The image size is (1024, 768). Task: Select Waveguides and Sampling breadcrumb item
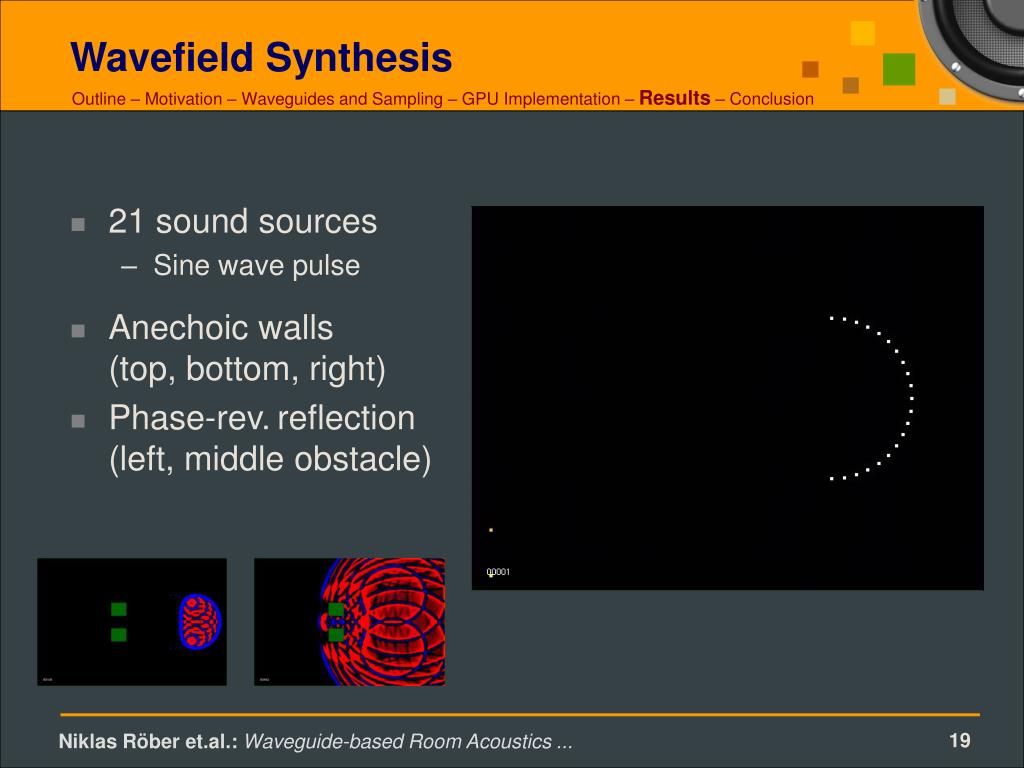pyautogui.click(x=342, y=99)
